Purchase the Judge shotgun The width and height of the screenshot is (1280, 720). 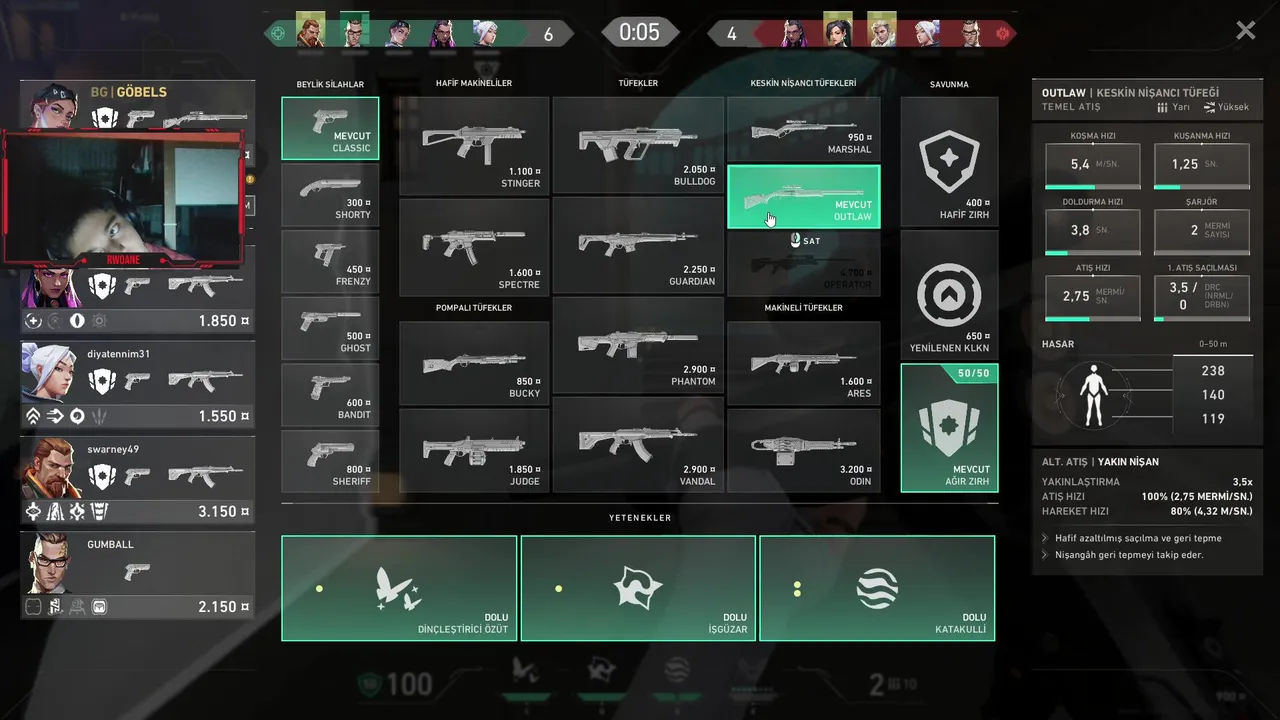click(474, 450)
